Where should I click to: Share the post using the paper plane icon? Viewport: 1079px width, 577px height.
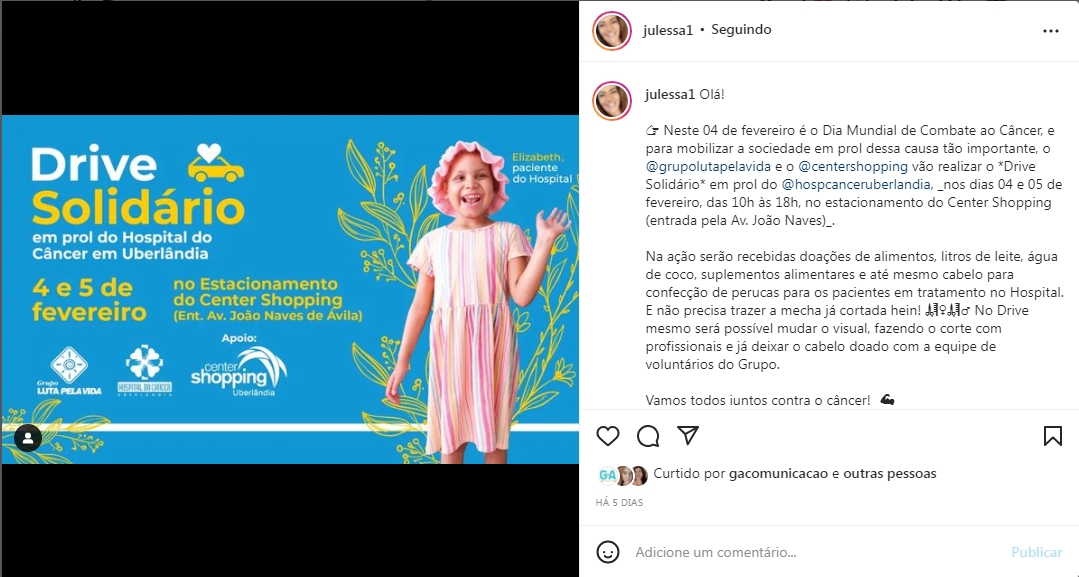688,435
